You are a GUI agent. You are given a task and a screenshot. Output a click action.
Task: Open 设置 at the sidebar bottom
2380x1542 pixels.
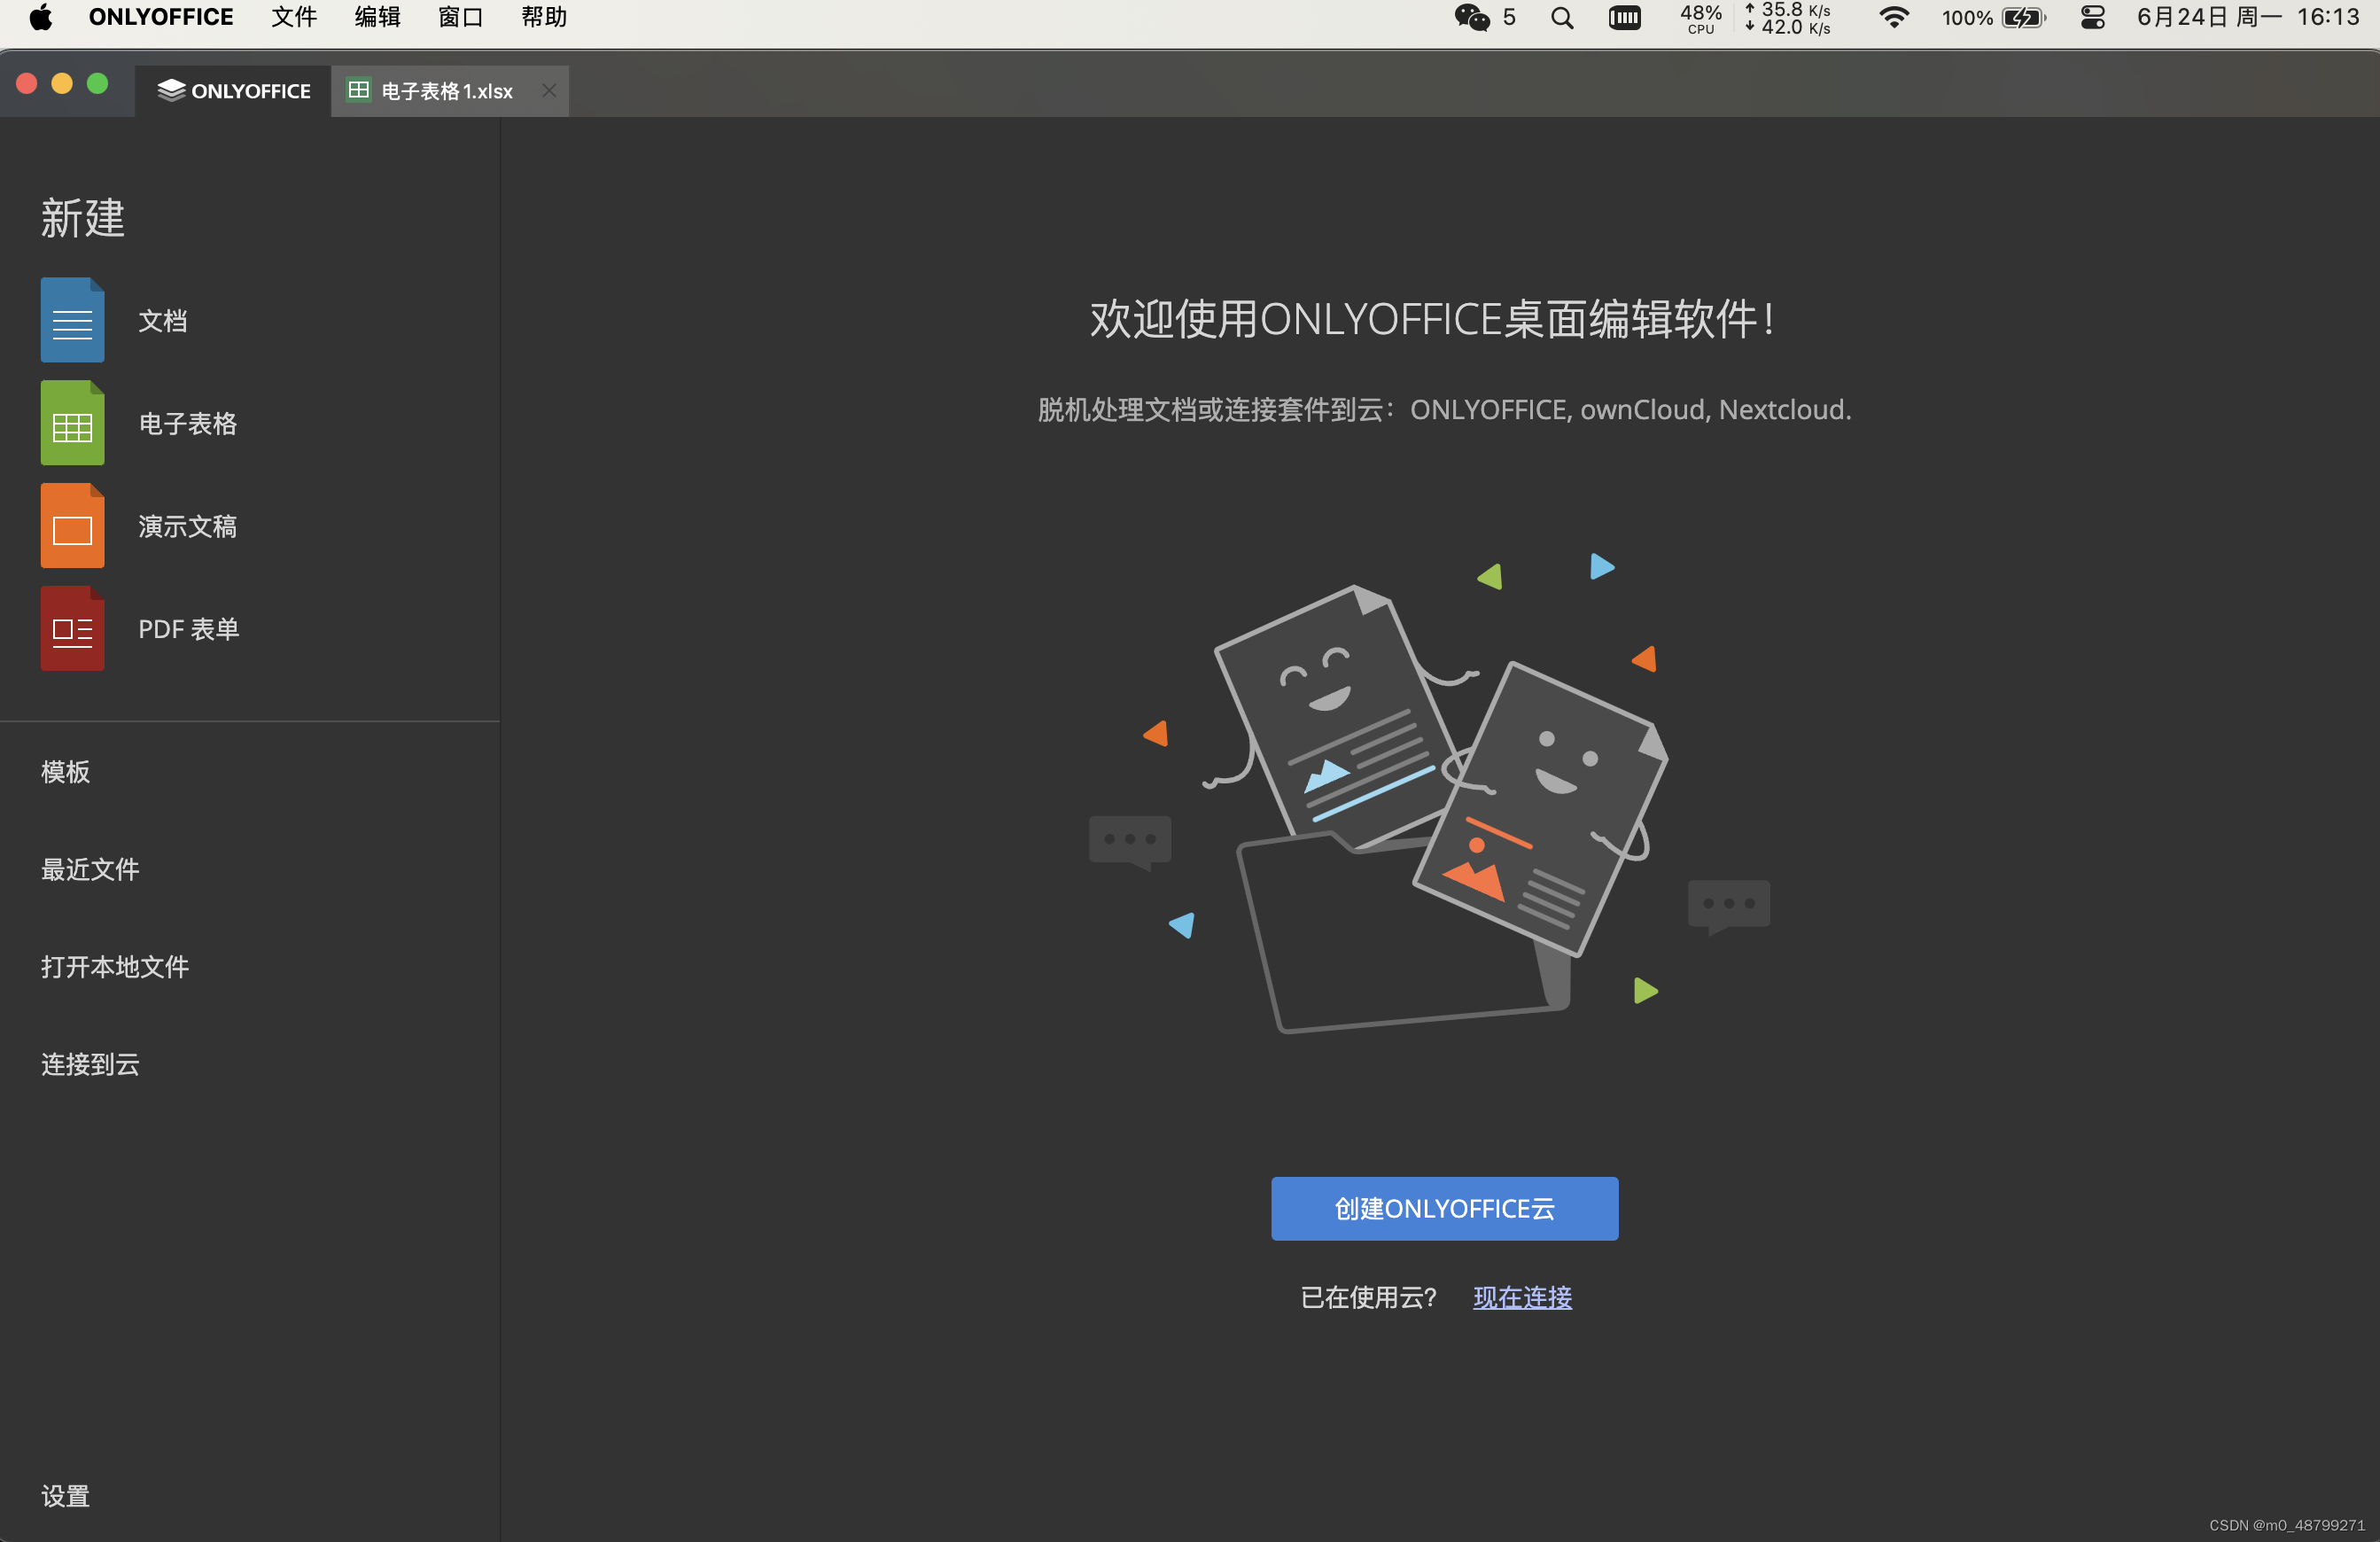[66, 1497]
